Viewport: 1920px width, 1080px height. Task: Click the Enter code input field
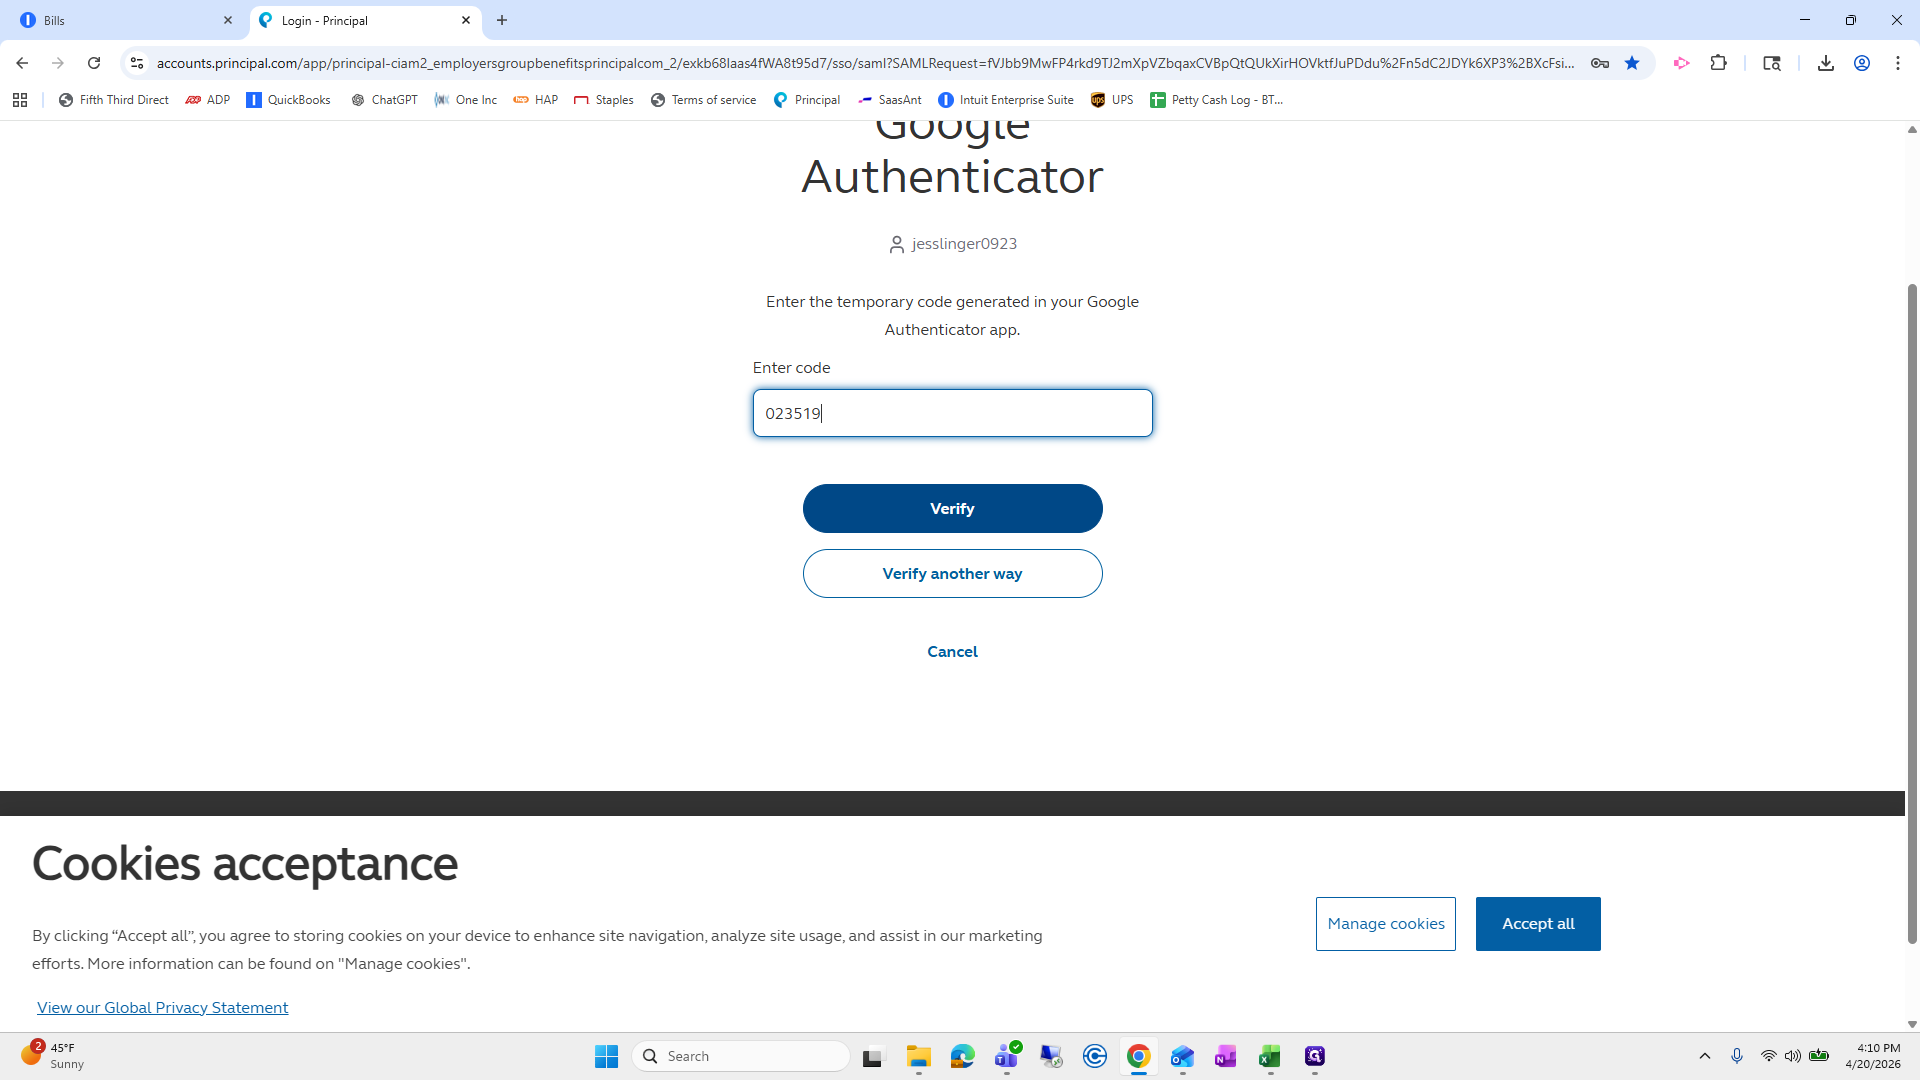coord(952,413)
